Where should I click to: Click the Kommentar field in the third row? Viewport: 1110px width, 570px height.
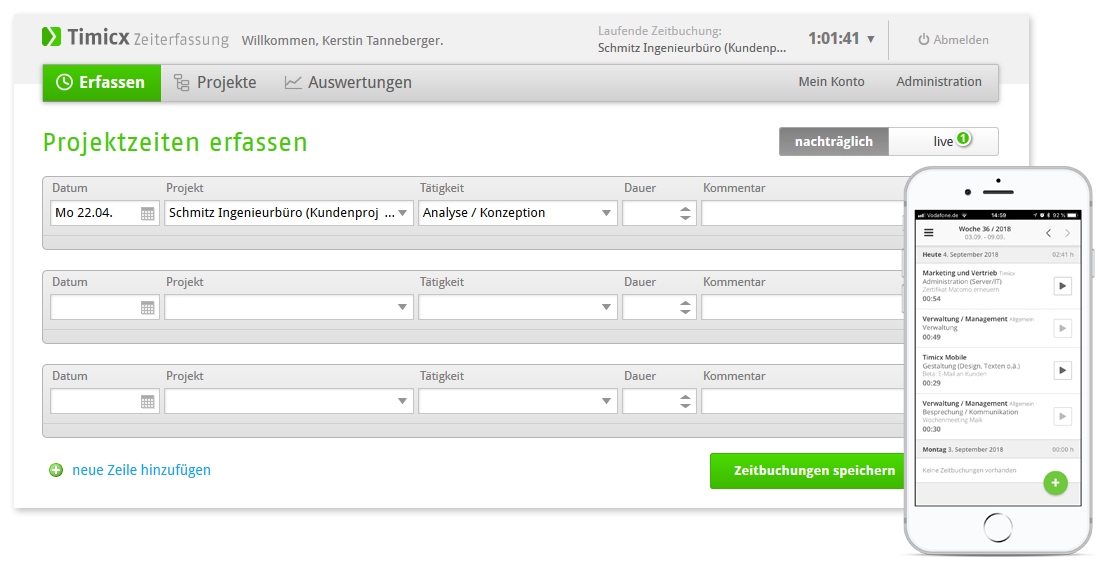tap(803, 401)
